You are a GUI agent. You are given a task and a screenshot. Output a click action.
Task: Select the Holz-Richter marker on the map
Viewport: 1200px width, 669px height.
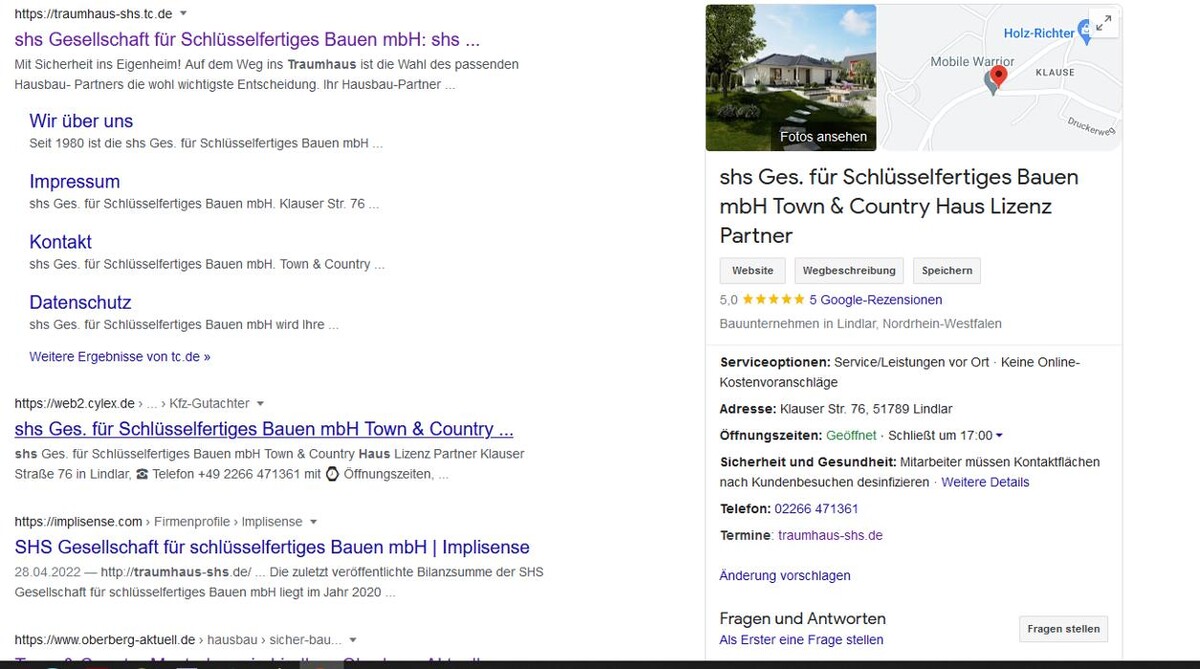[1086, 32]
